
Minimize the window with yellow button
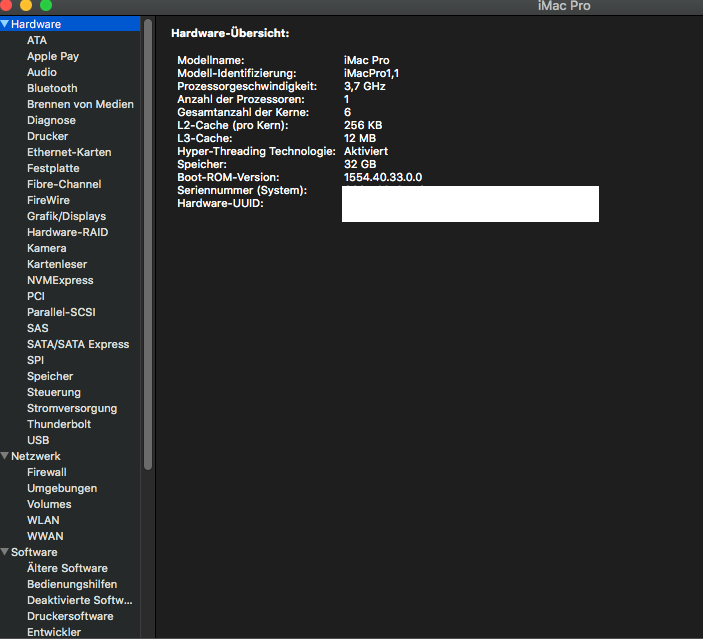(26, 5)
